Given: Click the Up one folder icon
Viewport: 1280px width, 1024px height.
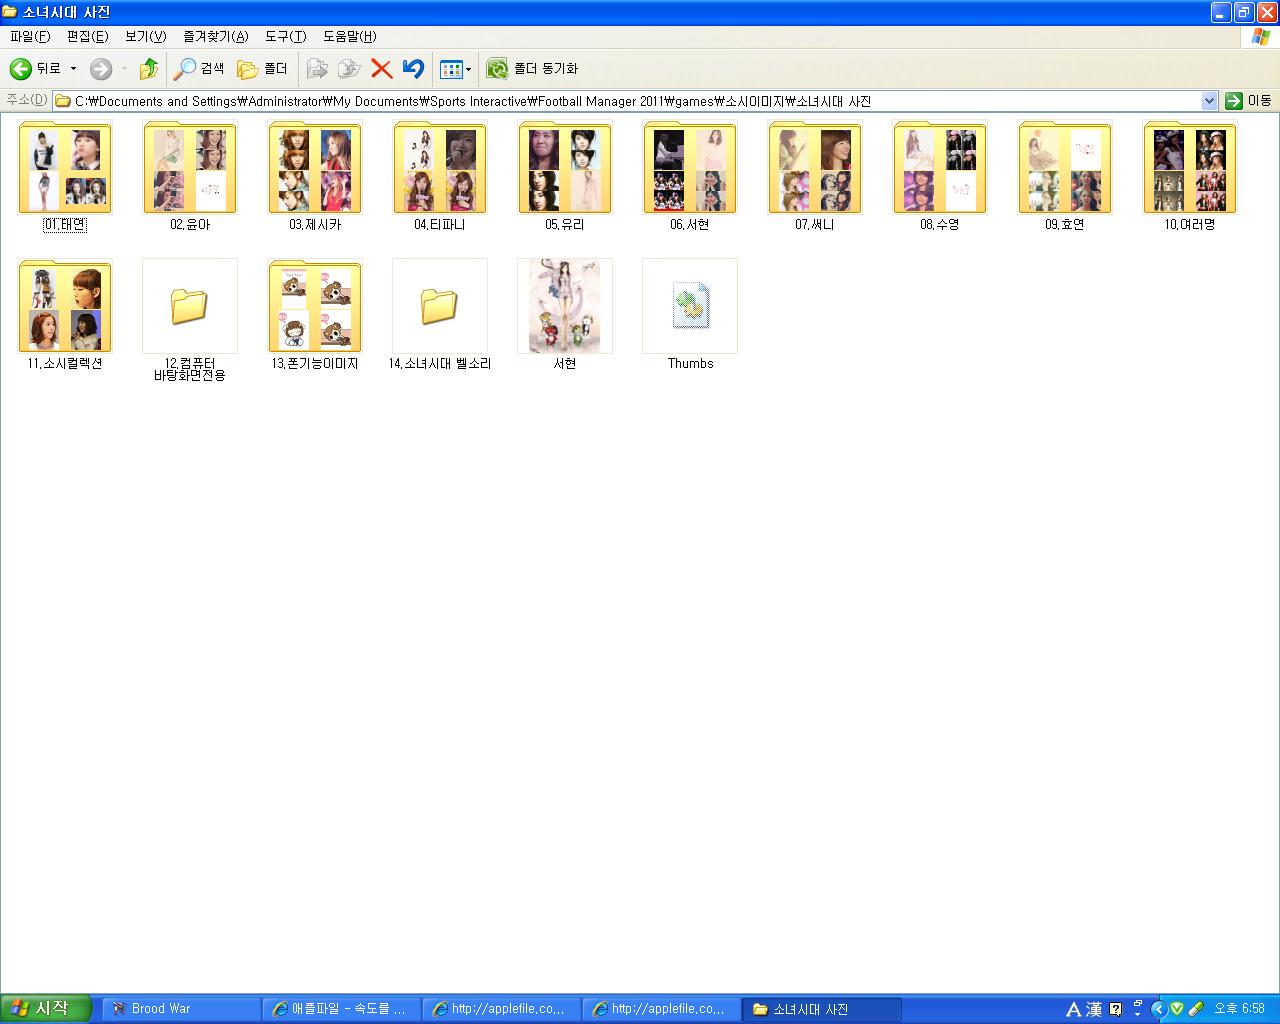Looking at the screenshot, I should 148,69.
